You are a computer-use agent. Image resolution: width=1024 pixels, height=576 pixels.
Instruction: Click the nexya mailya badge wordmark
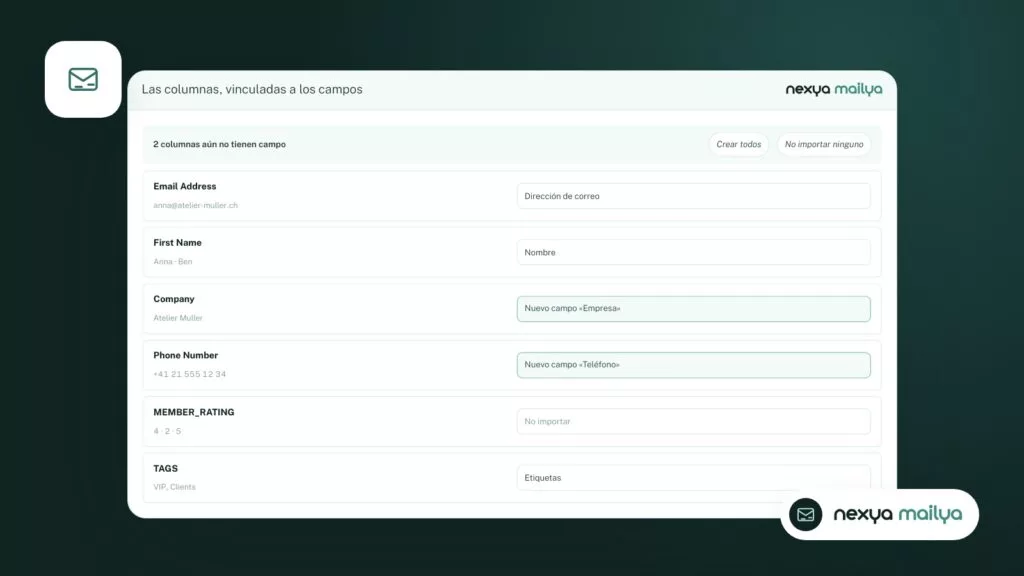coord(897,515)
